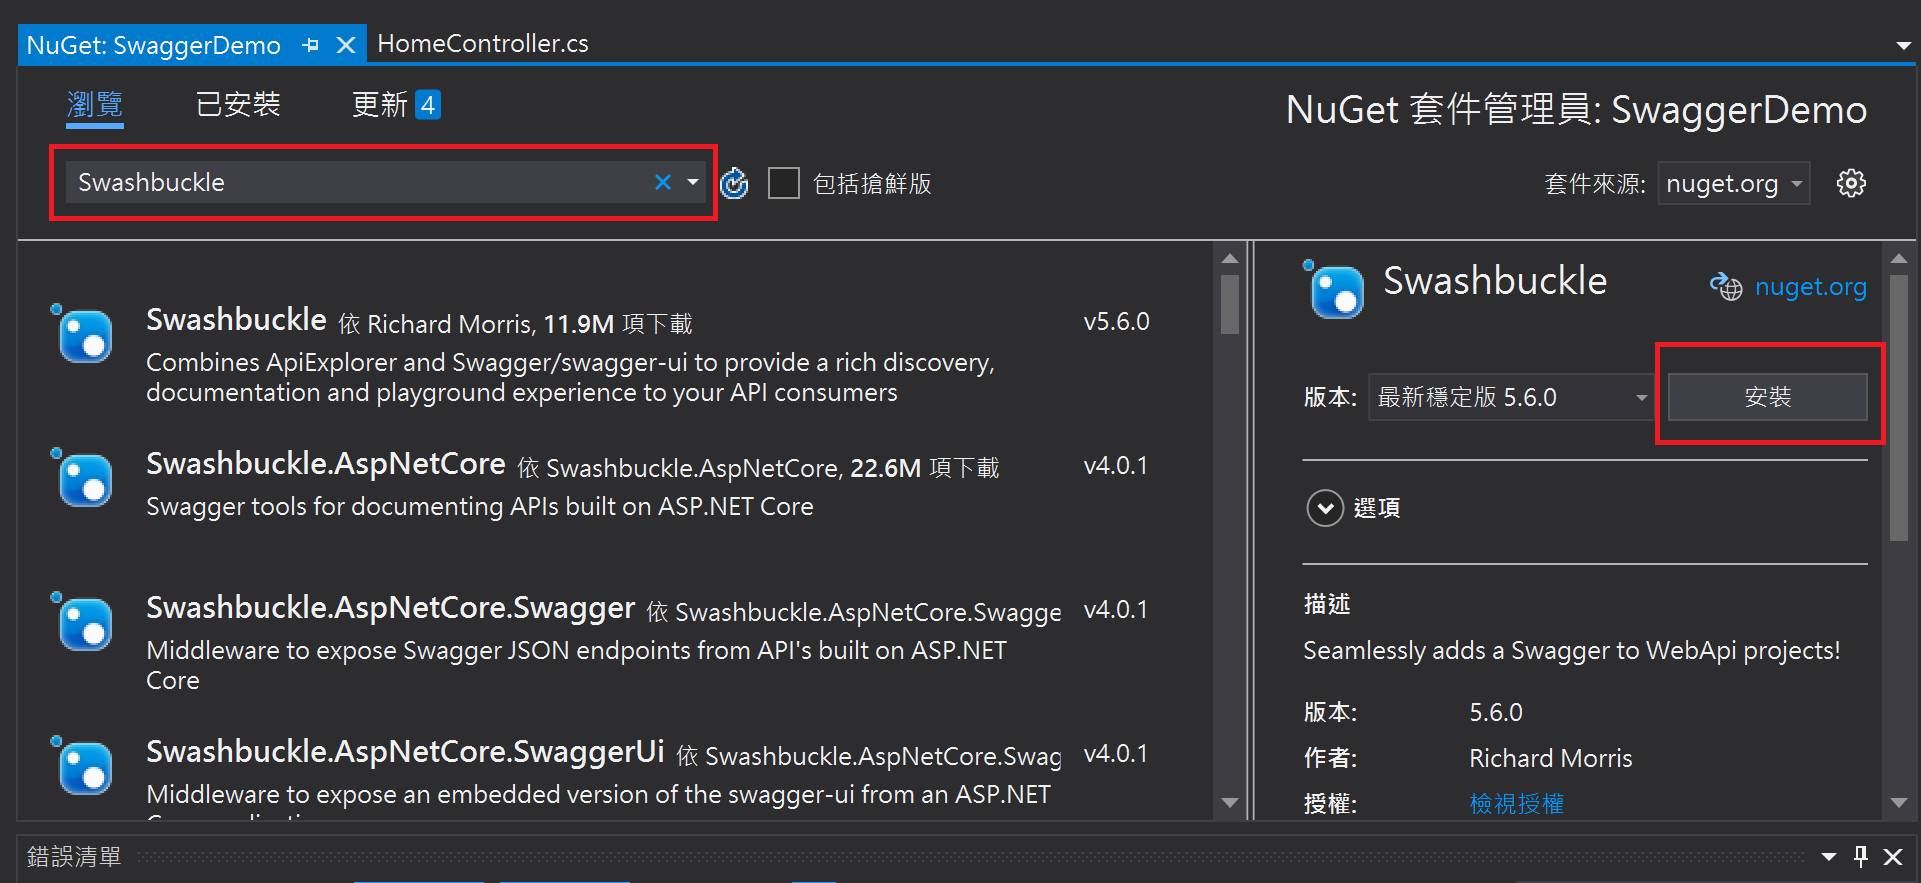Click author name Richard Morris in details
The image size is (1921, 883).
1550,758
